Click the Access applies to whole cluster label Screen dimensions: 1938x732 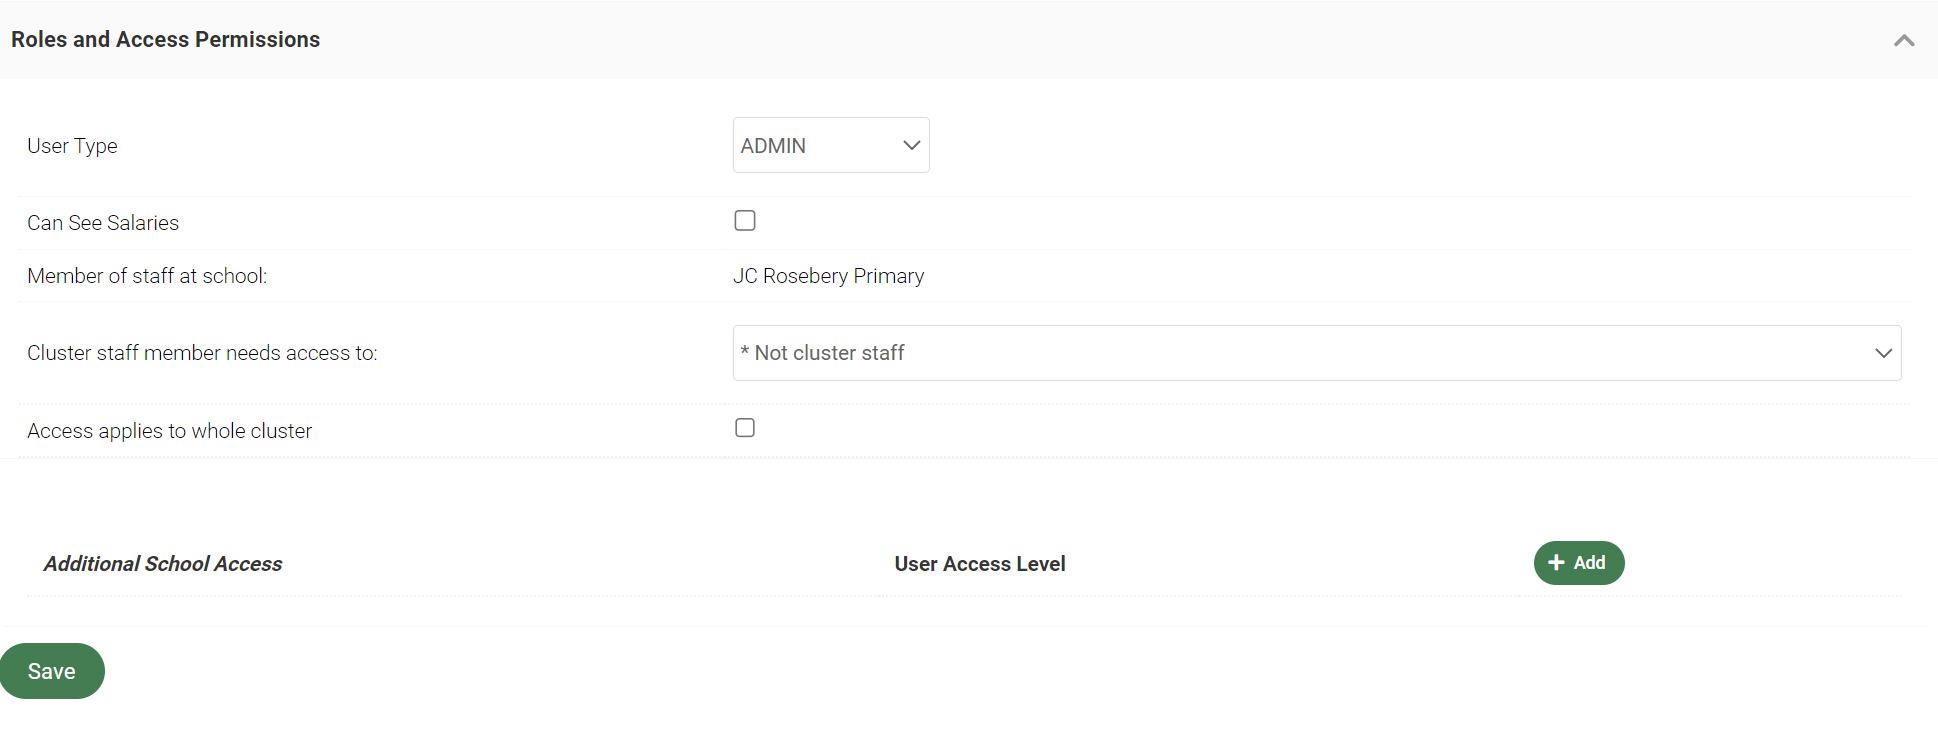pyautogui.click(x=169, y=431)
